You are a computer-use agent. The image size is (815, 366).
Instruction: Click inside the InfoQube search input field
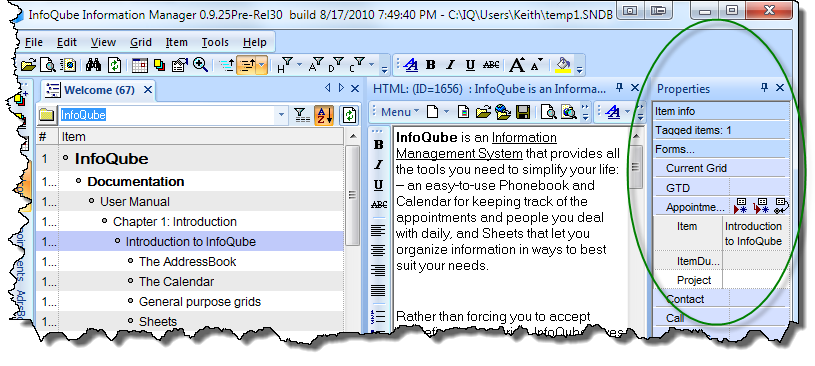(167, 115)
